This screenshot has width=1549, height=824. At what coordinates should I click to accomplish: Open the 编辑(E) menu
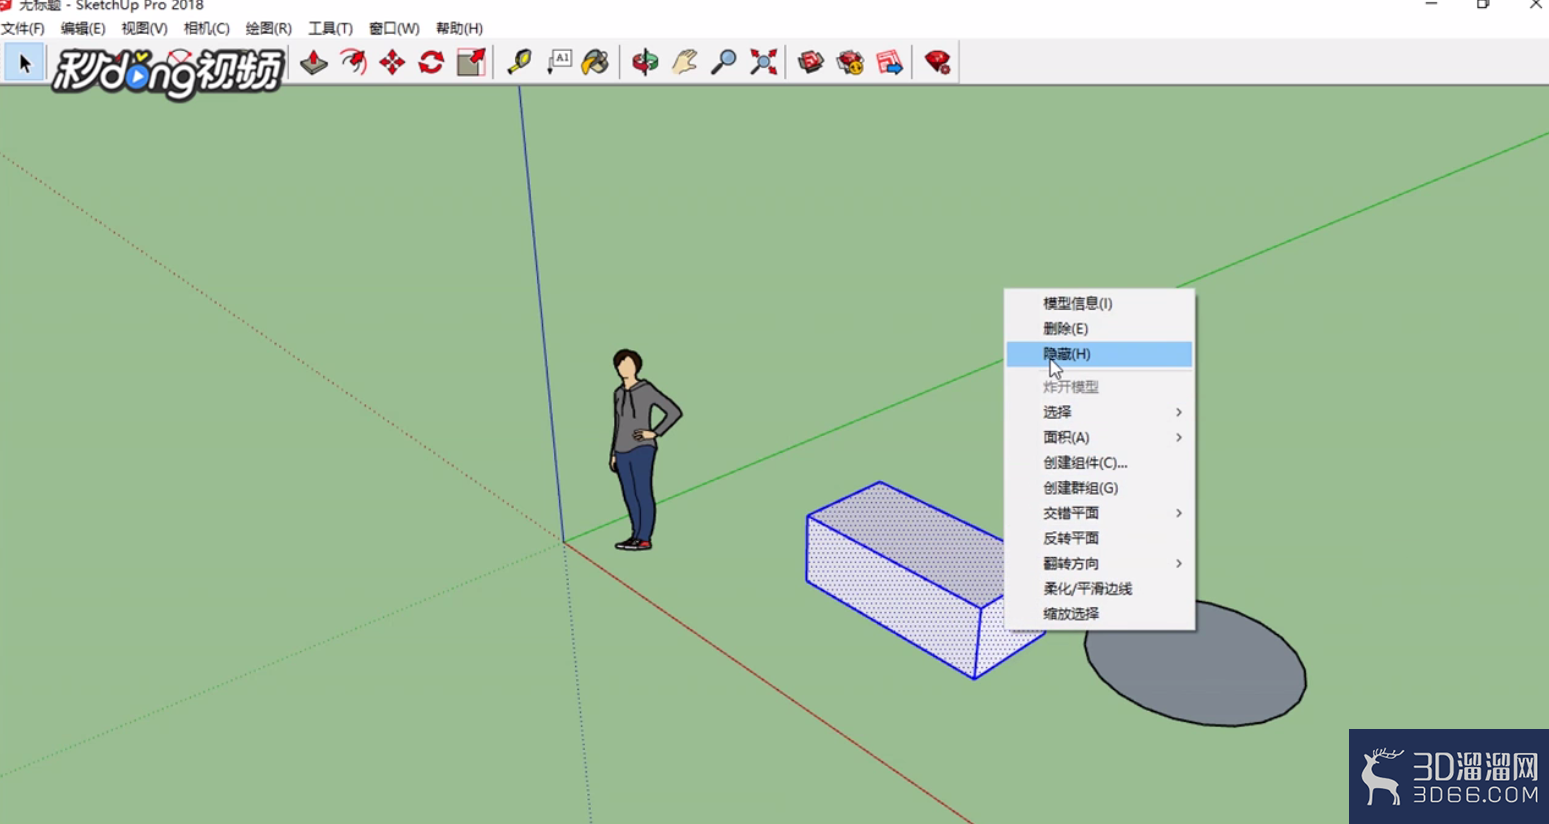83,28
